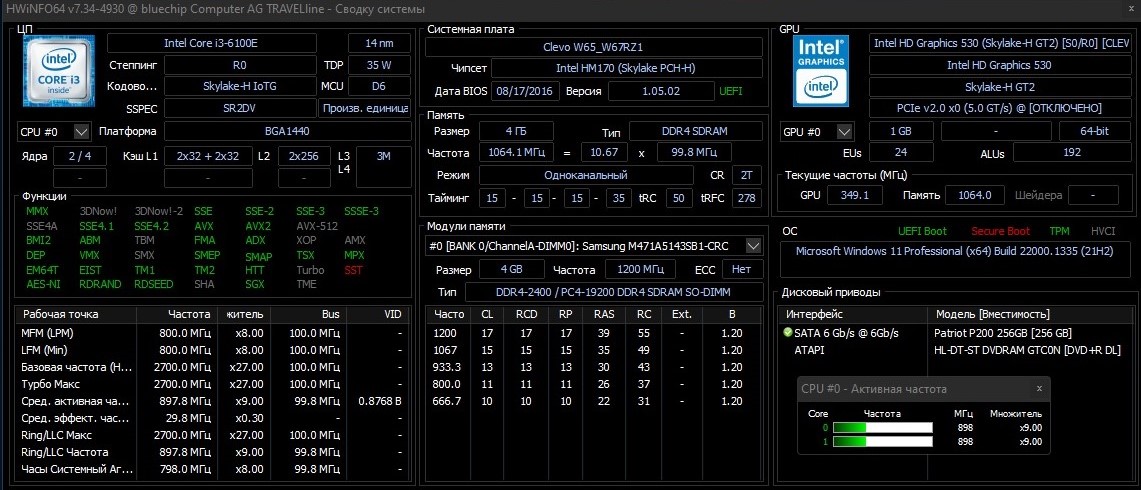The width and height of the screenshot is (1141, 490).
Task: Click the tRFC value 278
Action: [747, 197]
